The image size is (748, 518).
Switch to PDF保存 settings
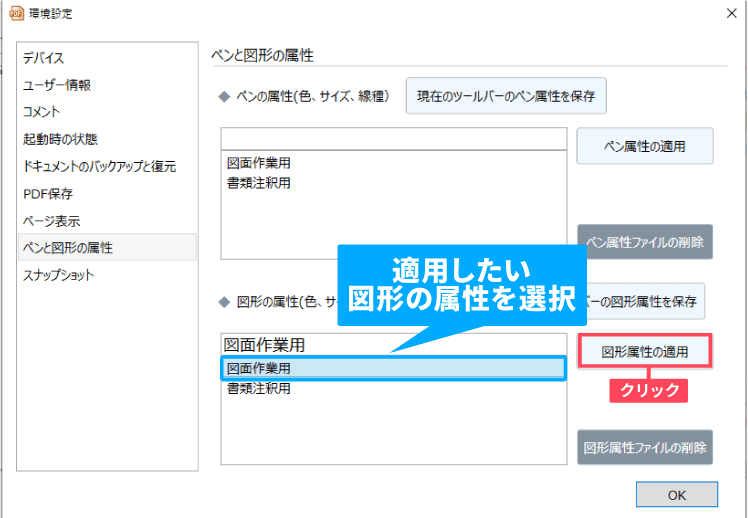48,193
